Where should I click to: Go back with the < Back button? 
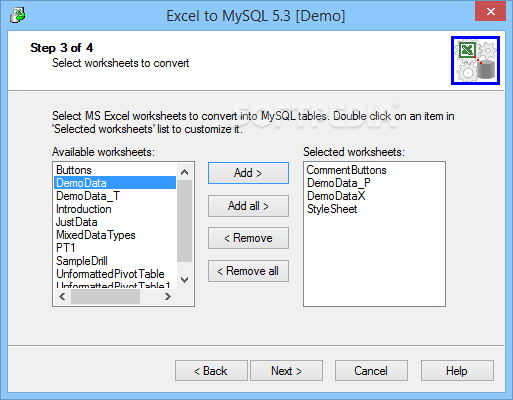211,371
